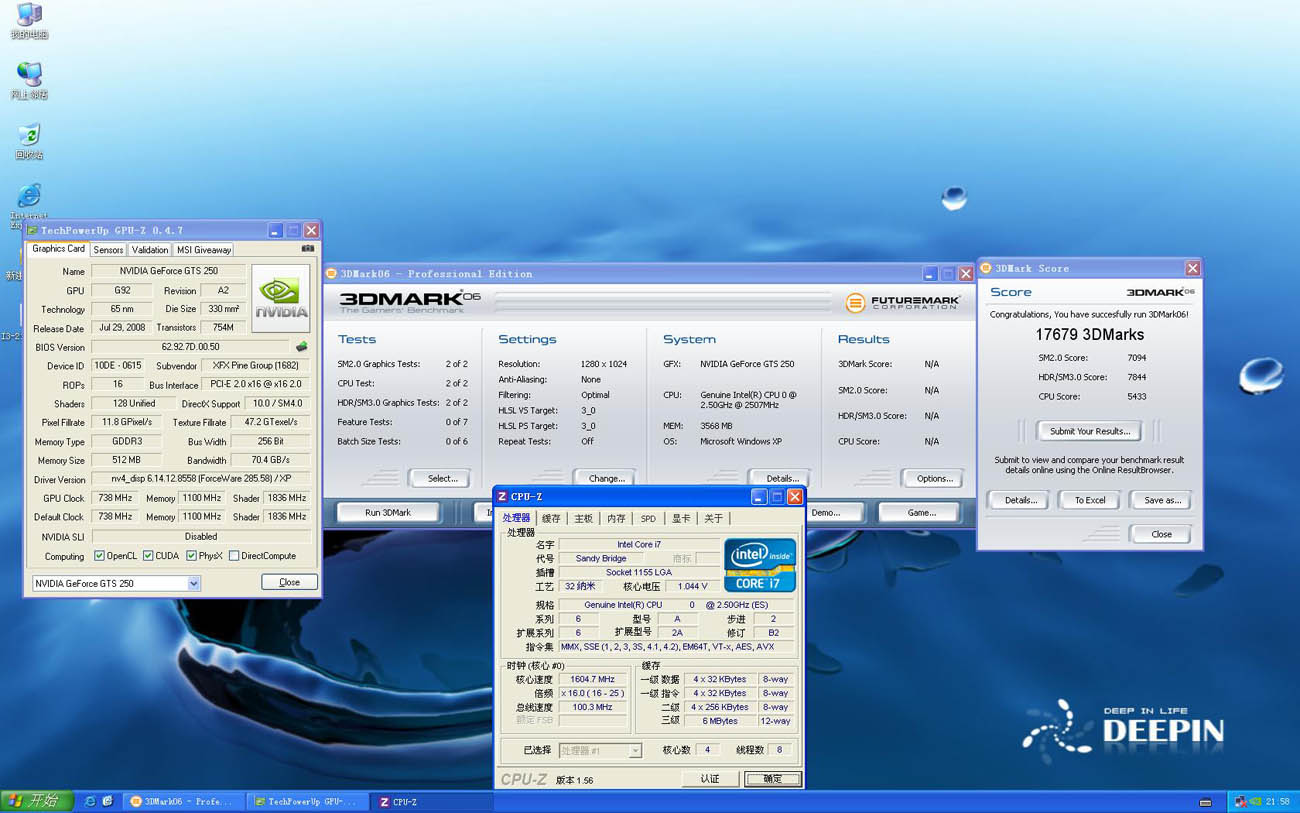Screen dimensions: 1300x813
Task: Toggle the OpenCL checkbox in GPU-Z
Action: click(x=99, y=556)
